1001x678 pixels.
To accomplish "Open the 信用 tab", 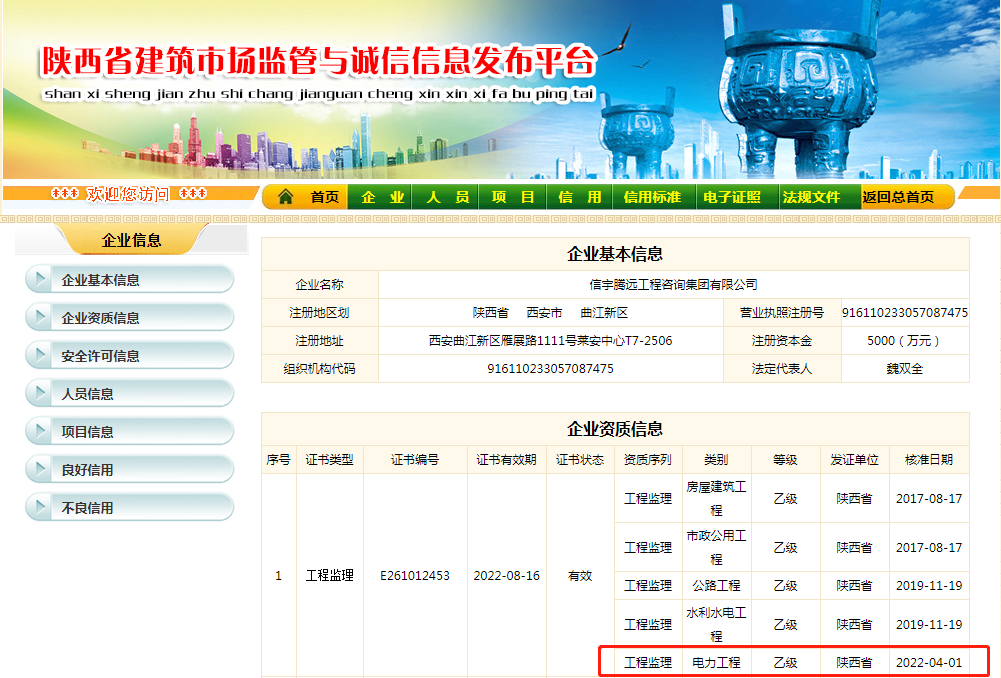I will pos(580,197).
